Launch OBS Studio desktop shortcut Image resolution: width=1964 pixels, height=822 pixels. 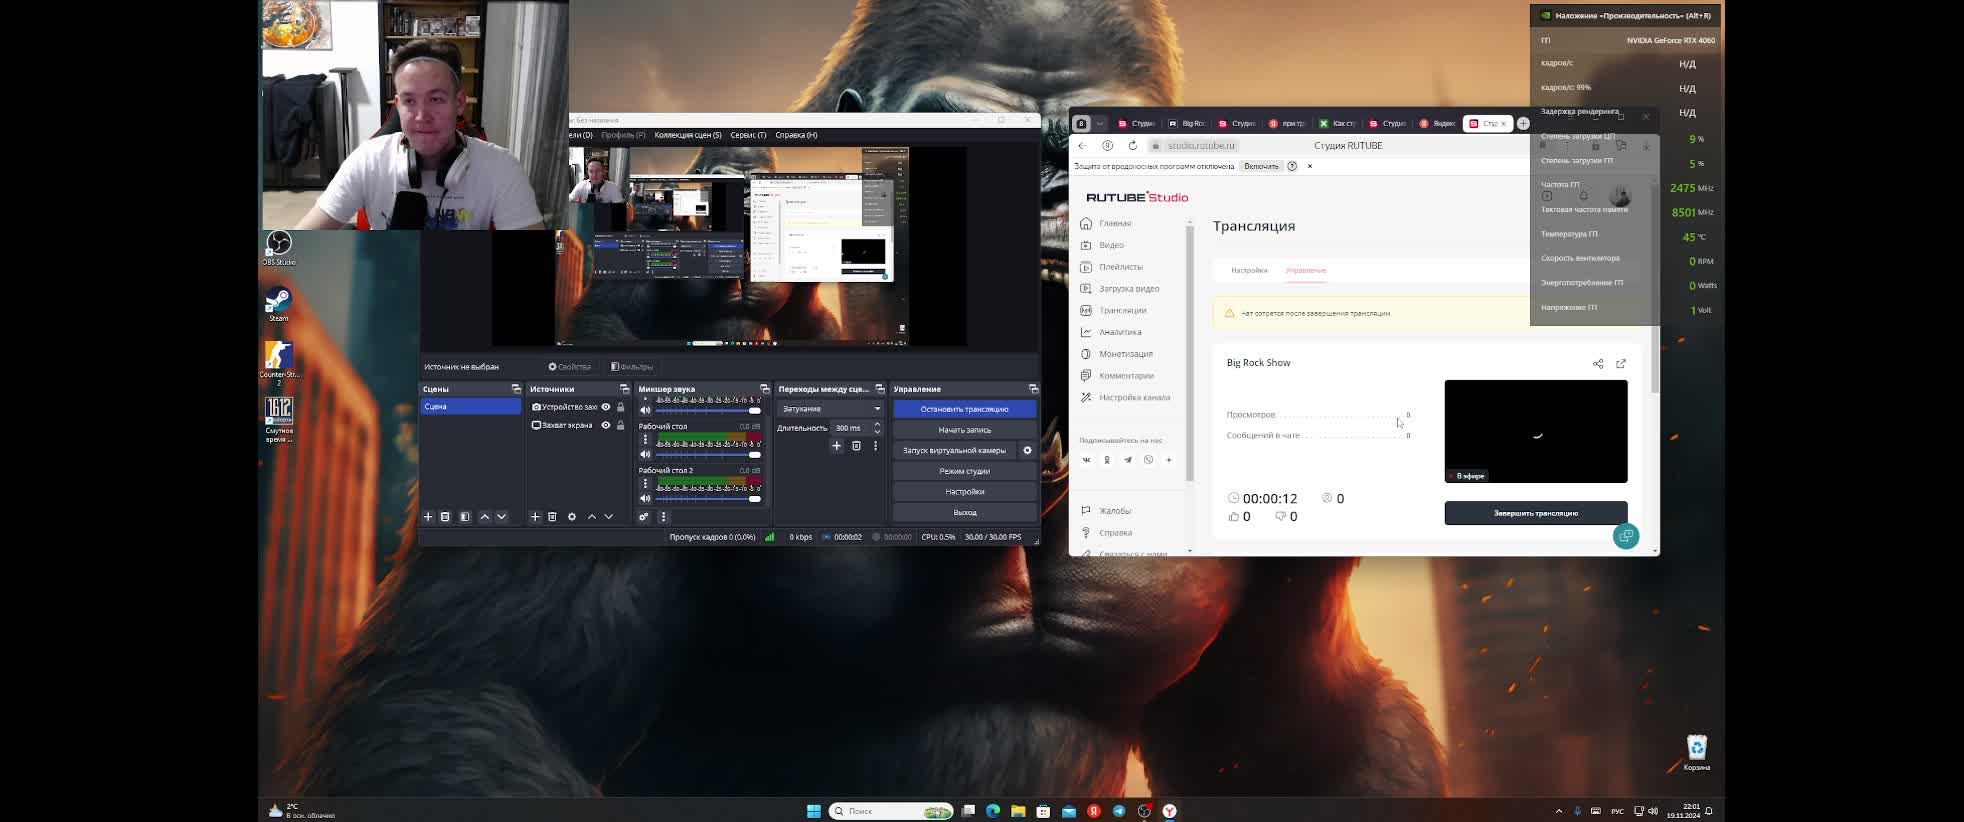pos(279,248)
